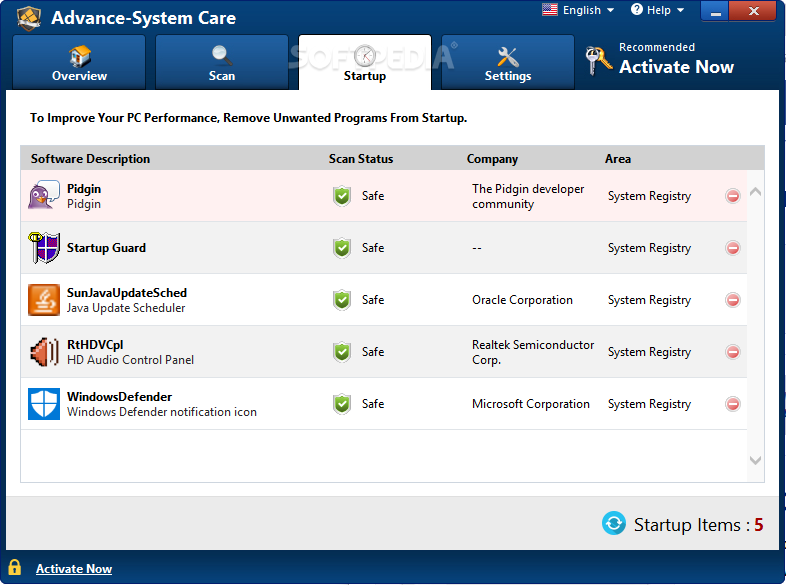Screen dimensions: 786x585
Task: Switch to the Scan tab
Action: click(x=222, y=62)
